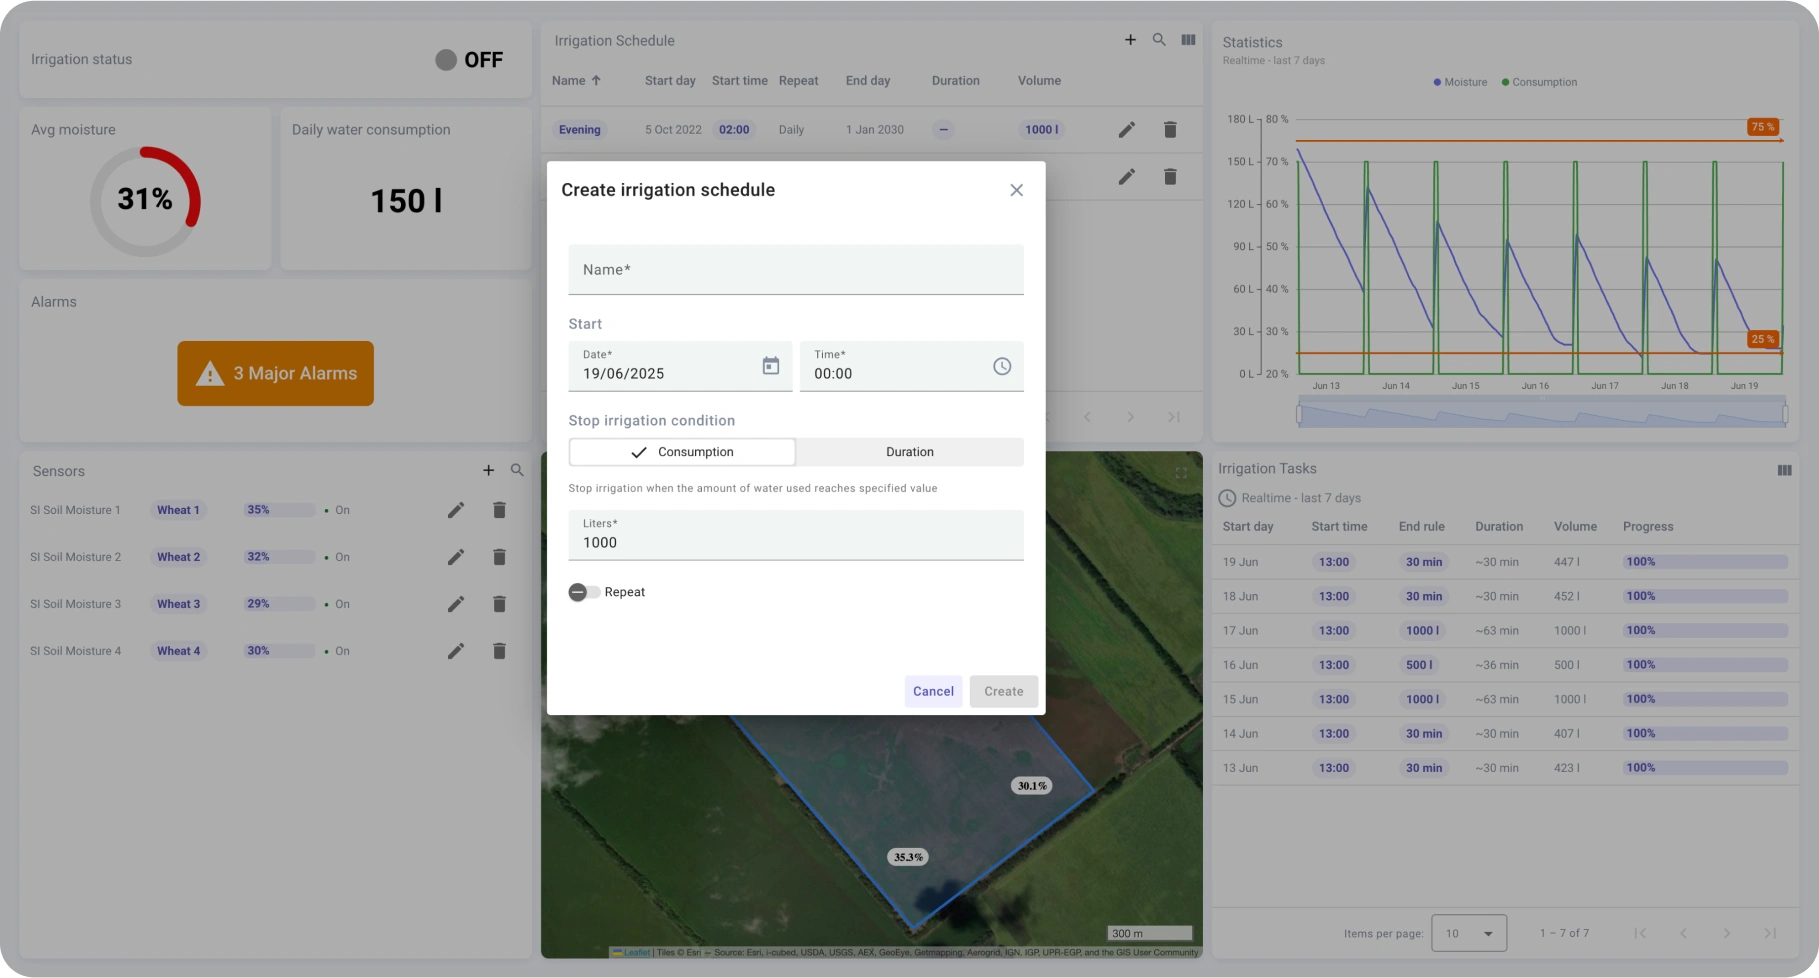This screenshot has height=978, width=1819.
Task: Search sensors with the magnifier icon
Action: (x=517, y=470)
